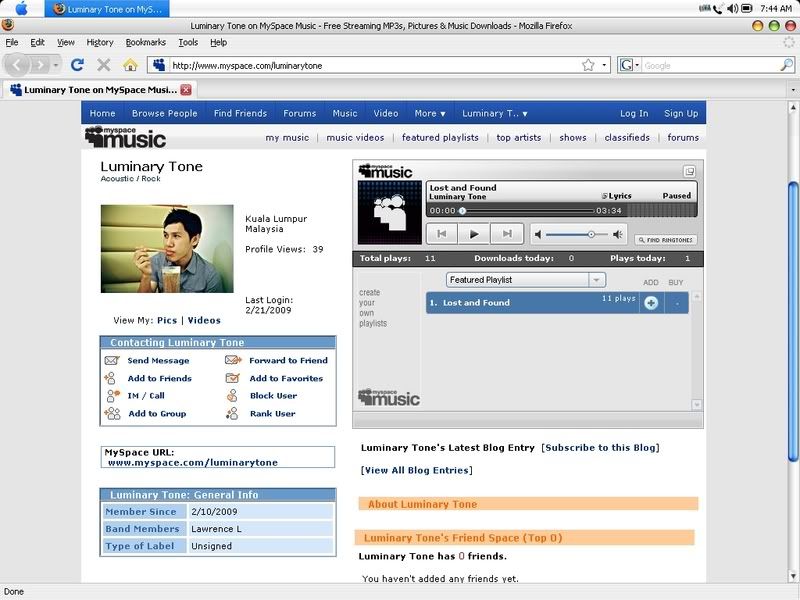Skip to the next track
The width and height of the screenshot is (800, 600).
[x=507, y=234]
